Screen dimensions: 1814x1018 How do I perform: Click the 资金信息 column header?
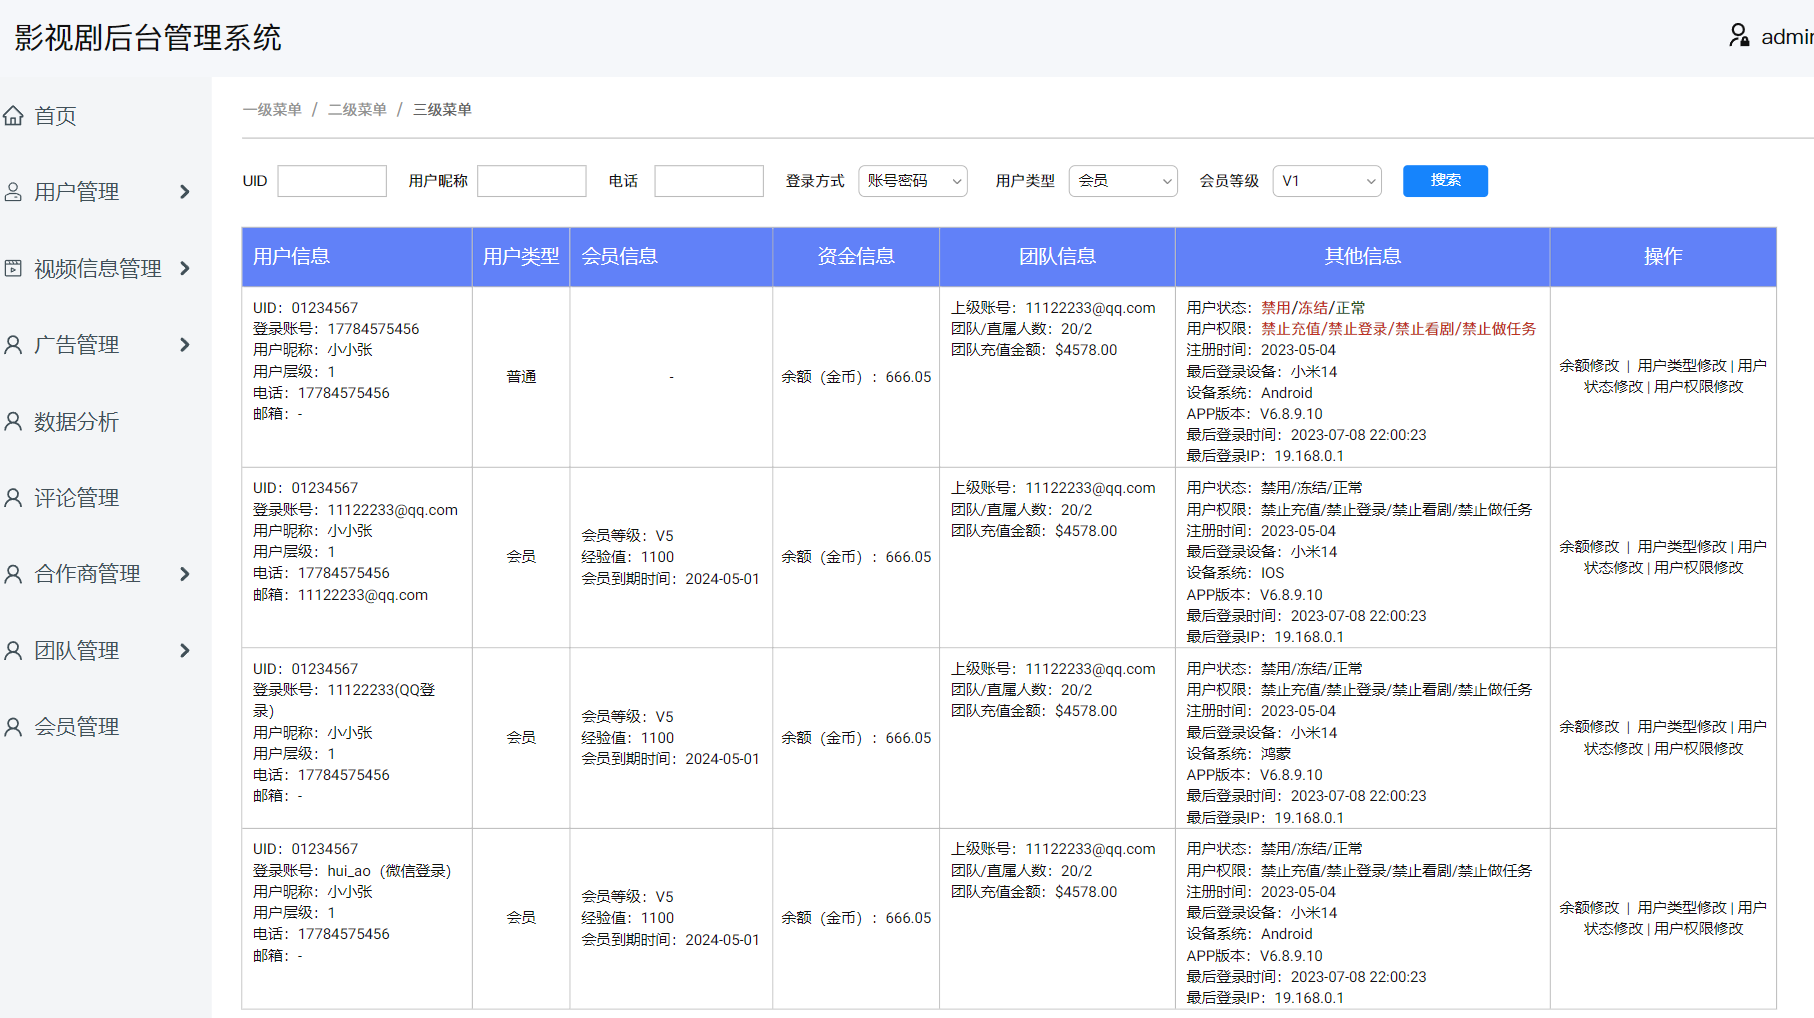pyautogui.click(x=856, y=257)
